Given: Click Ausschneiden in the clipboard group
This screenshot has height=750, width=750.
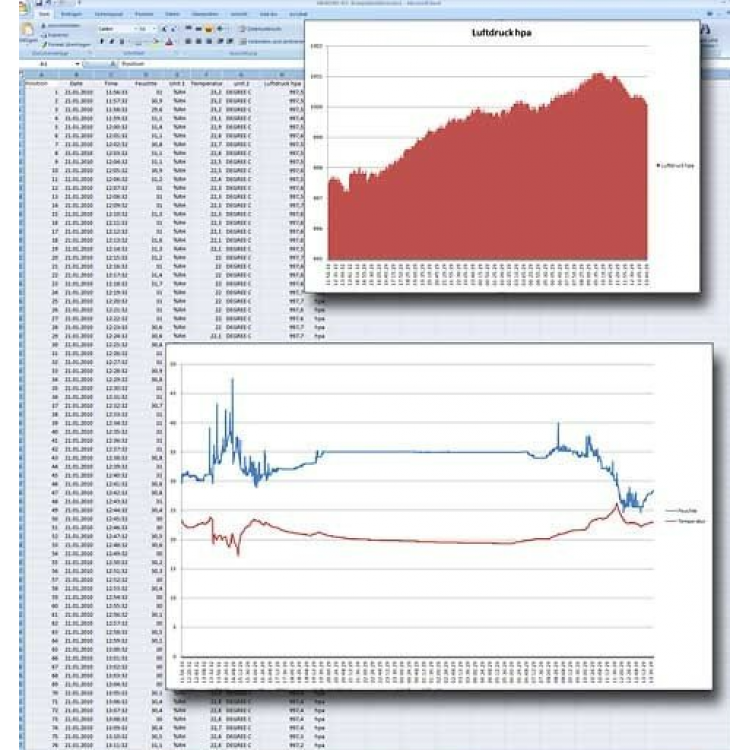Looking at the screenshot, I should (x=61, y=25).
